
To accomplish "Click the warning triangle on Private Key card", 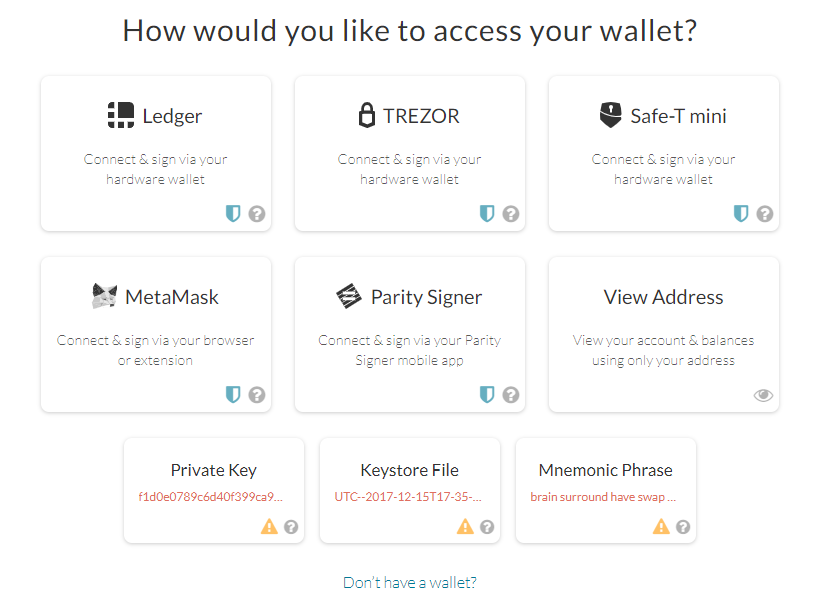I will click(270, 526).
